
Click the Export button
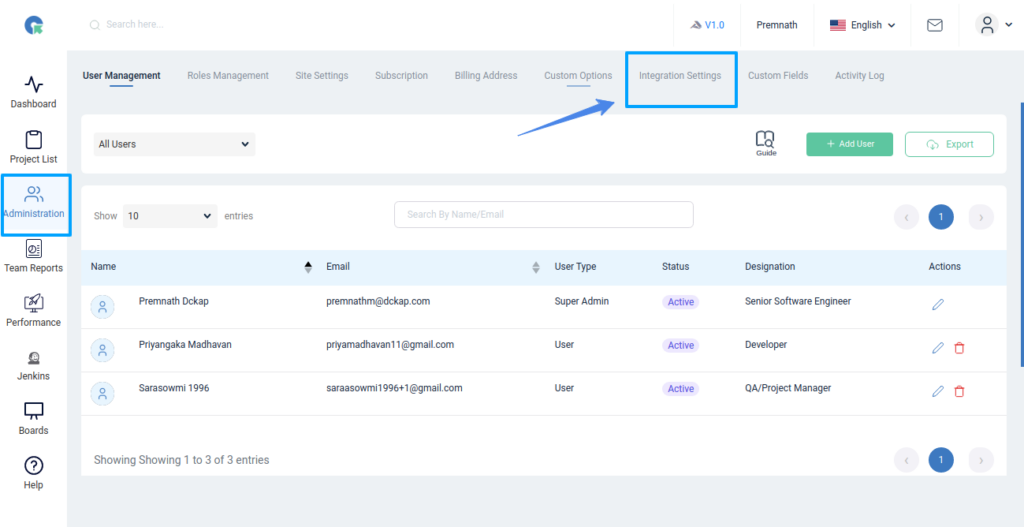coord(949,144)
